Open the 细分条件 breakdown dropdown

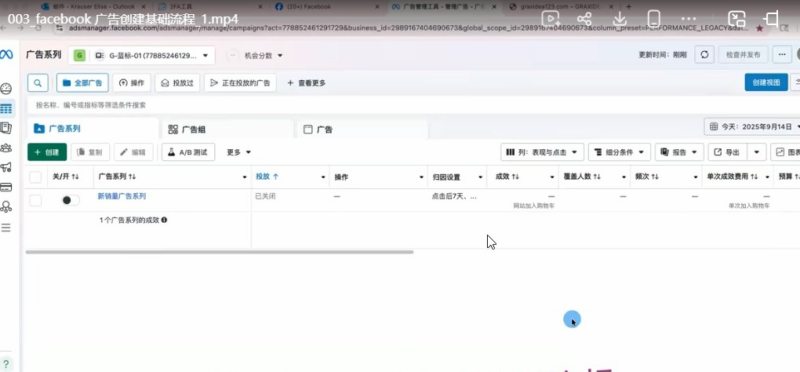pyautogui.click(x=619, y=152)
